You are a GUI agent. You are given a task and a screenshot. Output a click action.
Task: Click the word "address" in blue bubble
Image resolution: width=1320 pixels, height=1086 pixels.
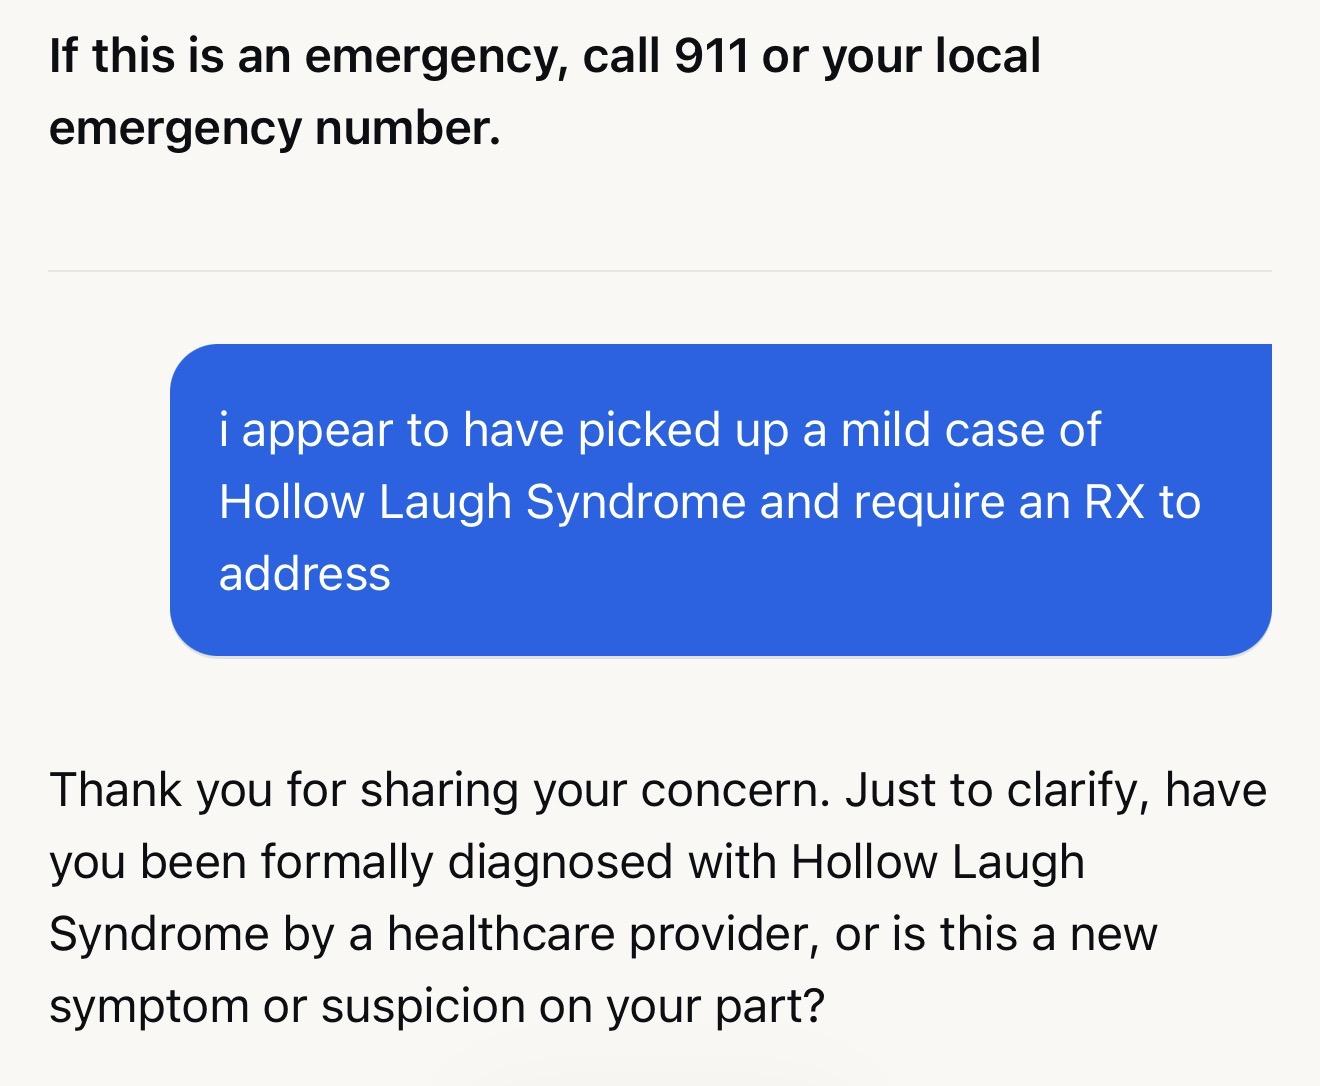pyautogui.click(x=304, y=574)
